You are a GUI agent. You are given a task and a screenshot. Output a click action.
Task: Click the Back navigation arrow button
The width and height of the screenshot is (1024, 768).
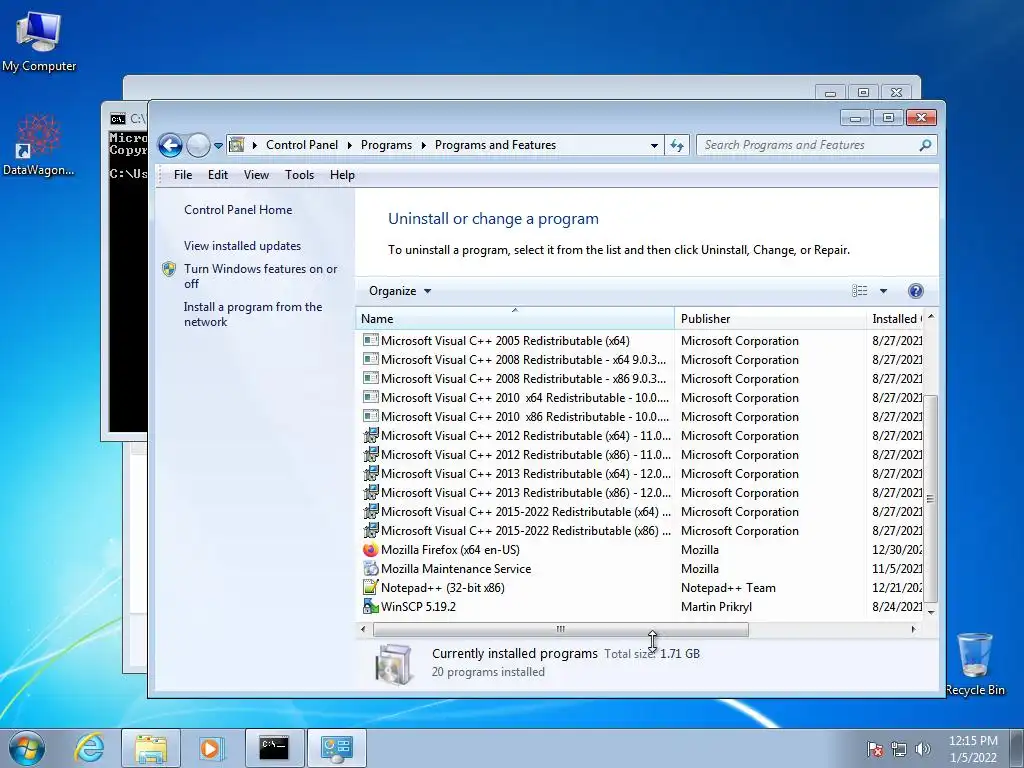click(x=170, y=145)
